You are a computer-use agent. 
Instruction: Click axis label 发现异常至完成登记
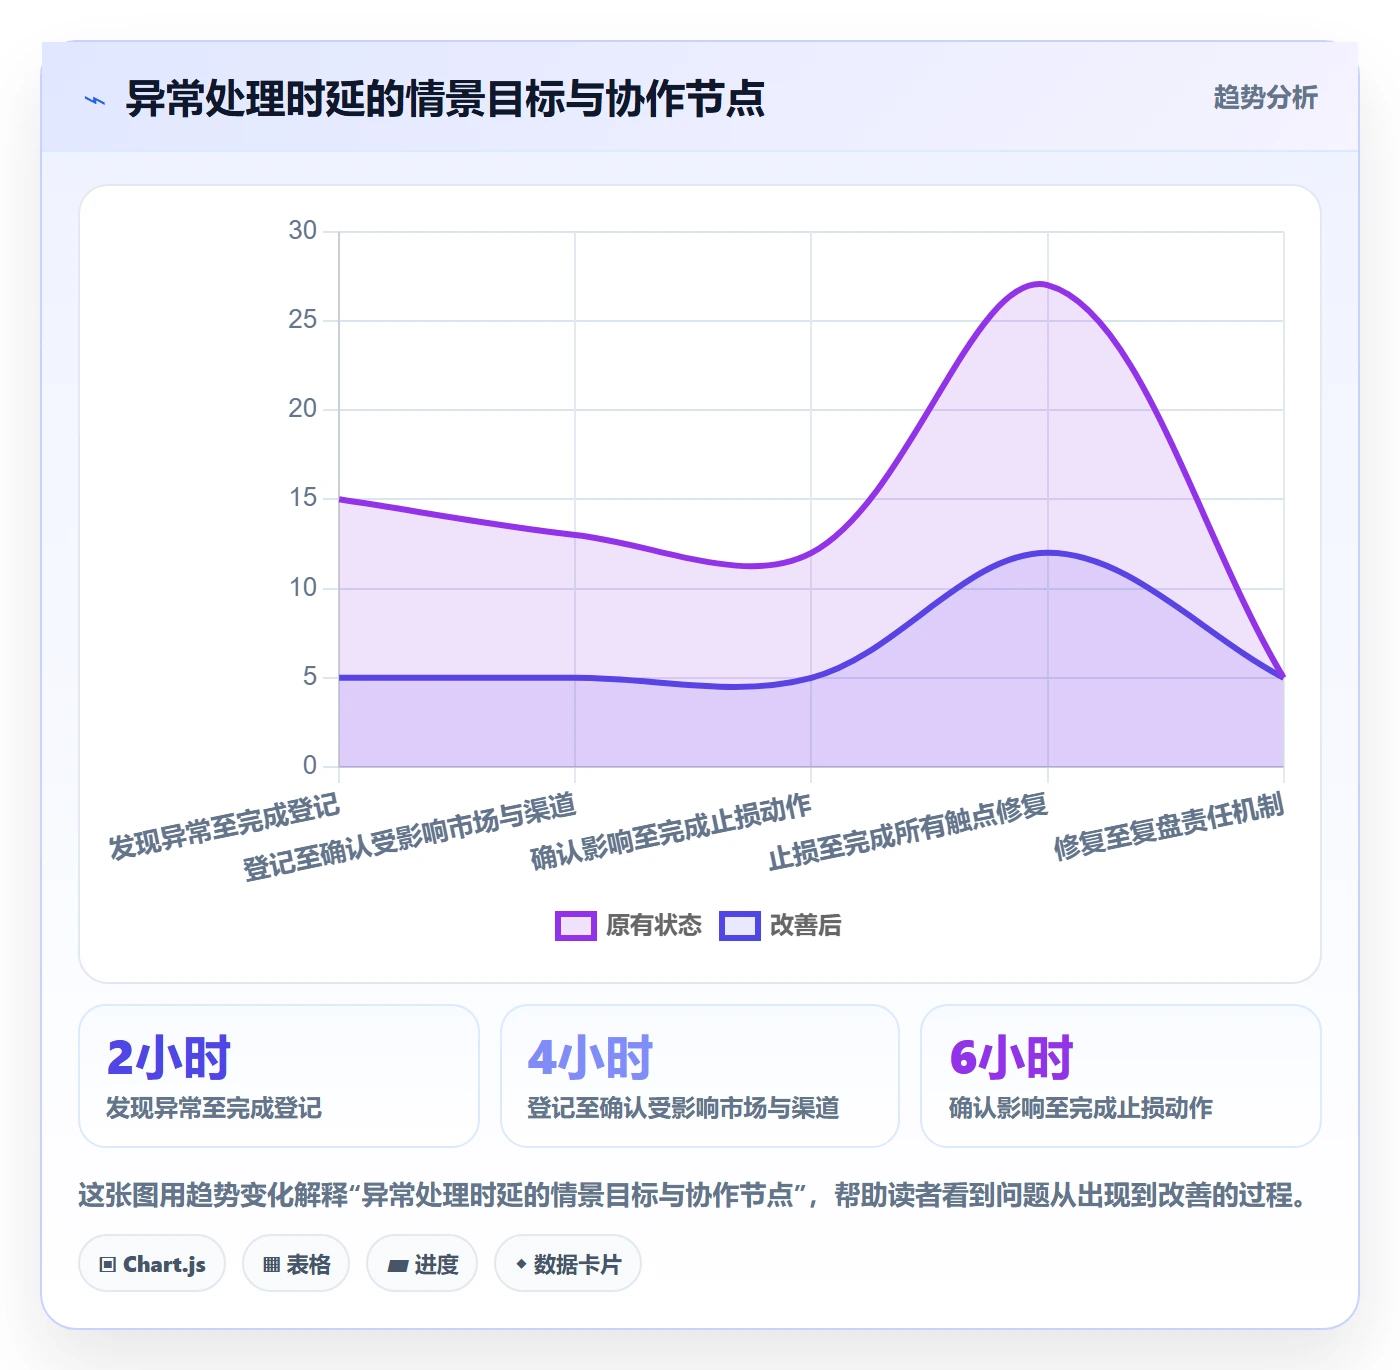pyautogui.click(x=224, y=827)
